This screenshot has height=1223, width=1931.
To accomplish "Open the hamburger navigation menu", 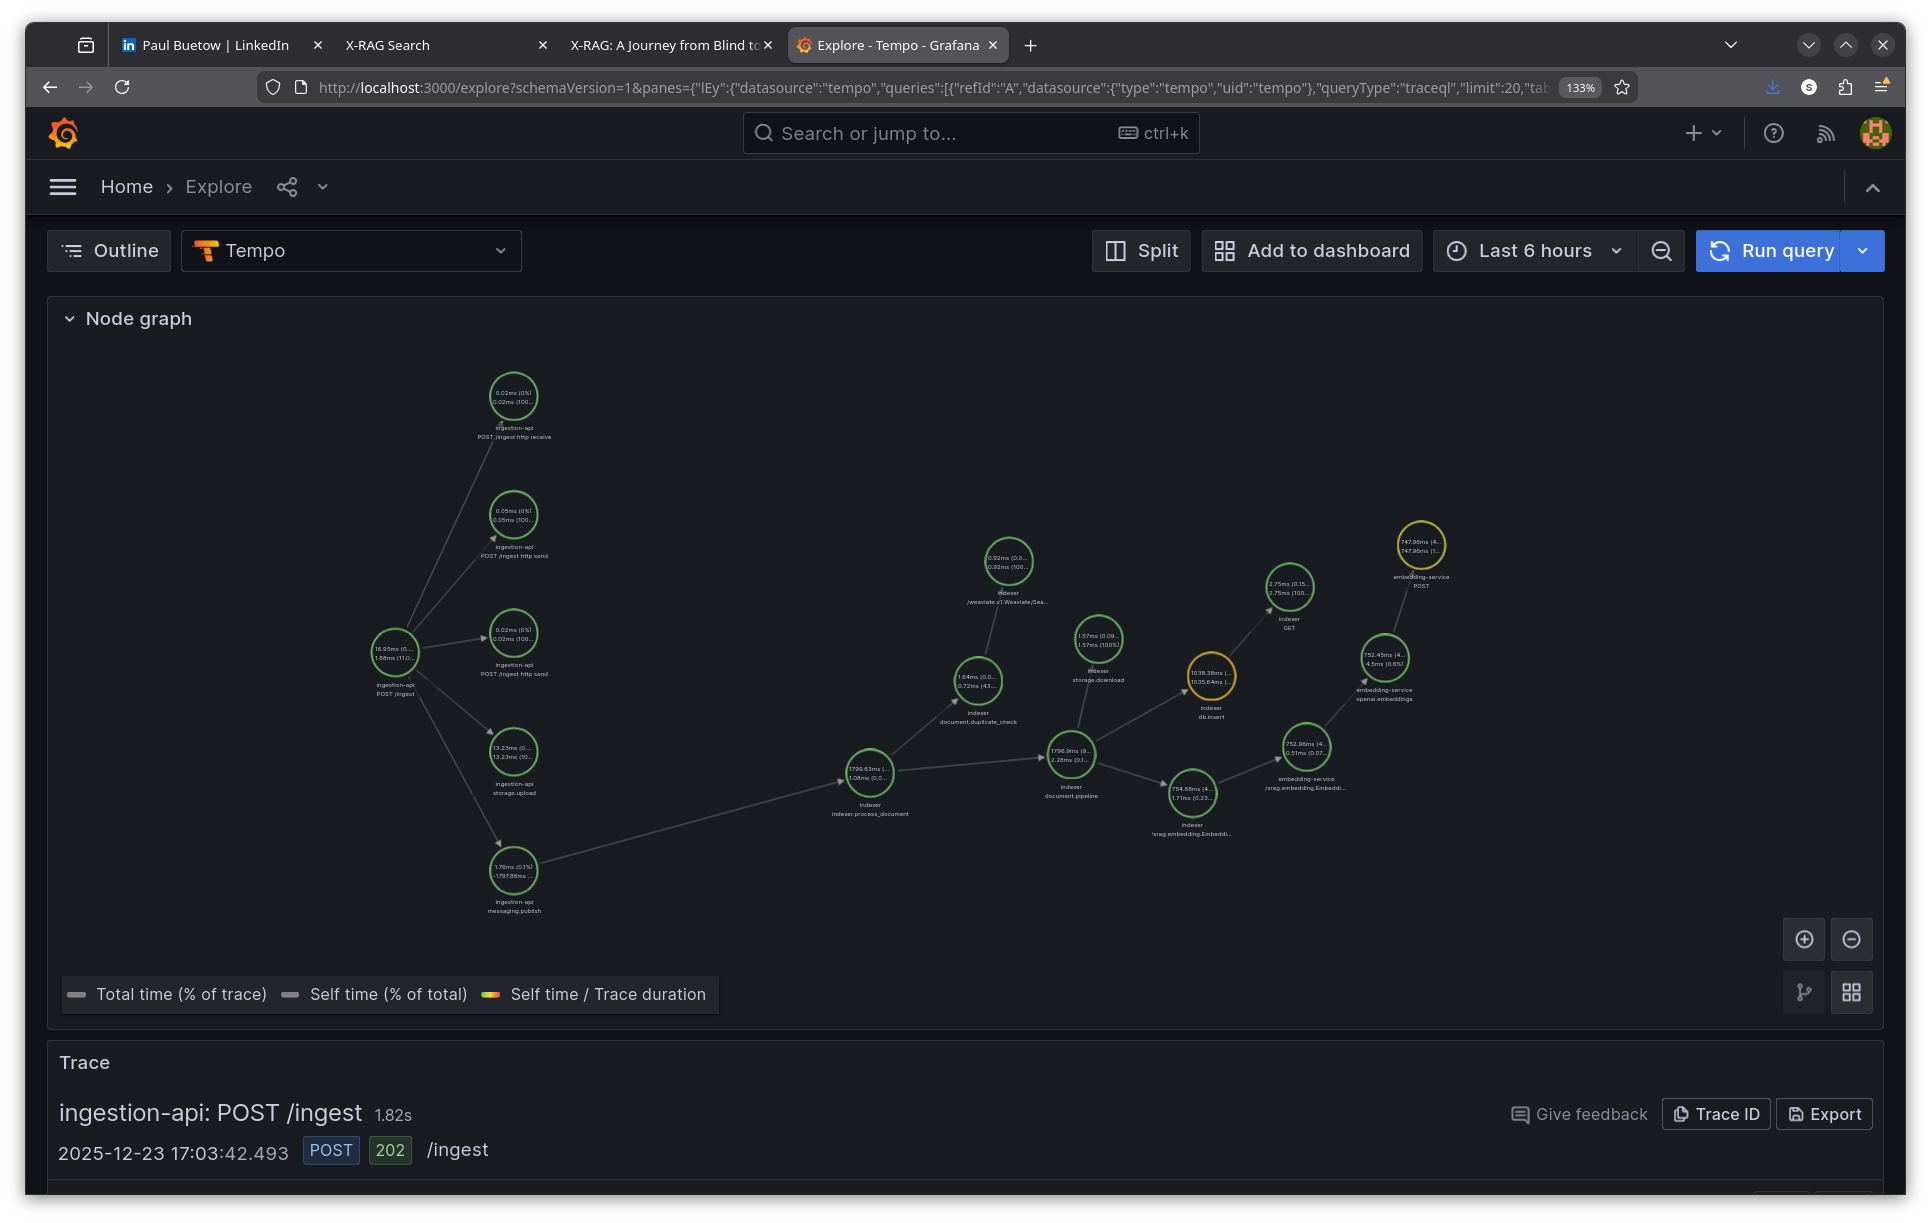I will point(63,187).
